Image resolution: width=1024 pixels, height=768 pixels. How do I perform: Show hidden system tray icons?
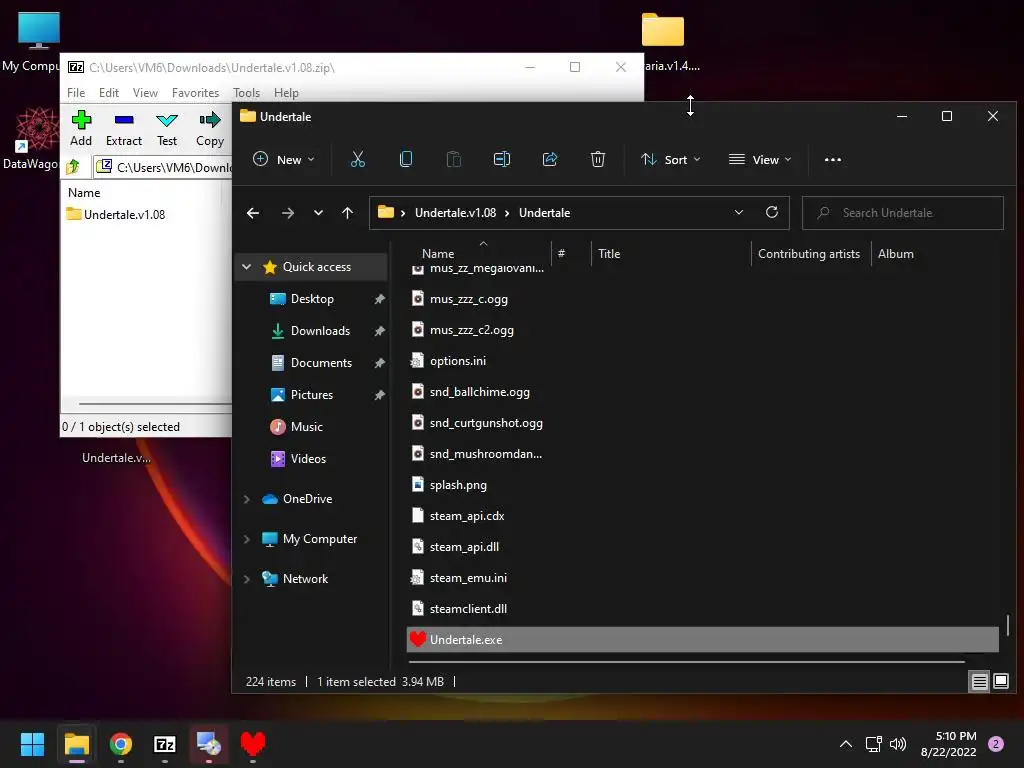point(846,744)
